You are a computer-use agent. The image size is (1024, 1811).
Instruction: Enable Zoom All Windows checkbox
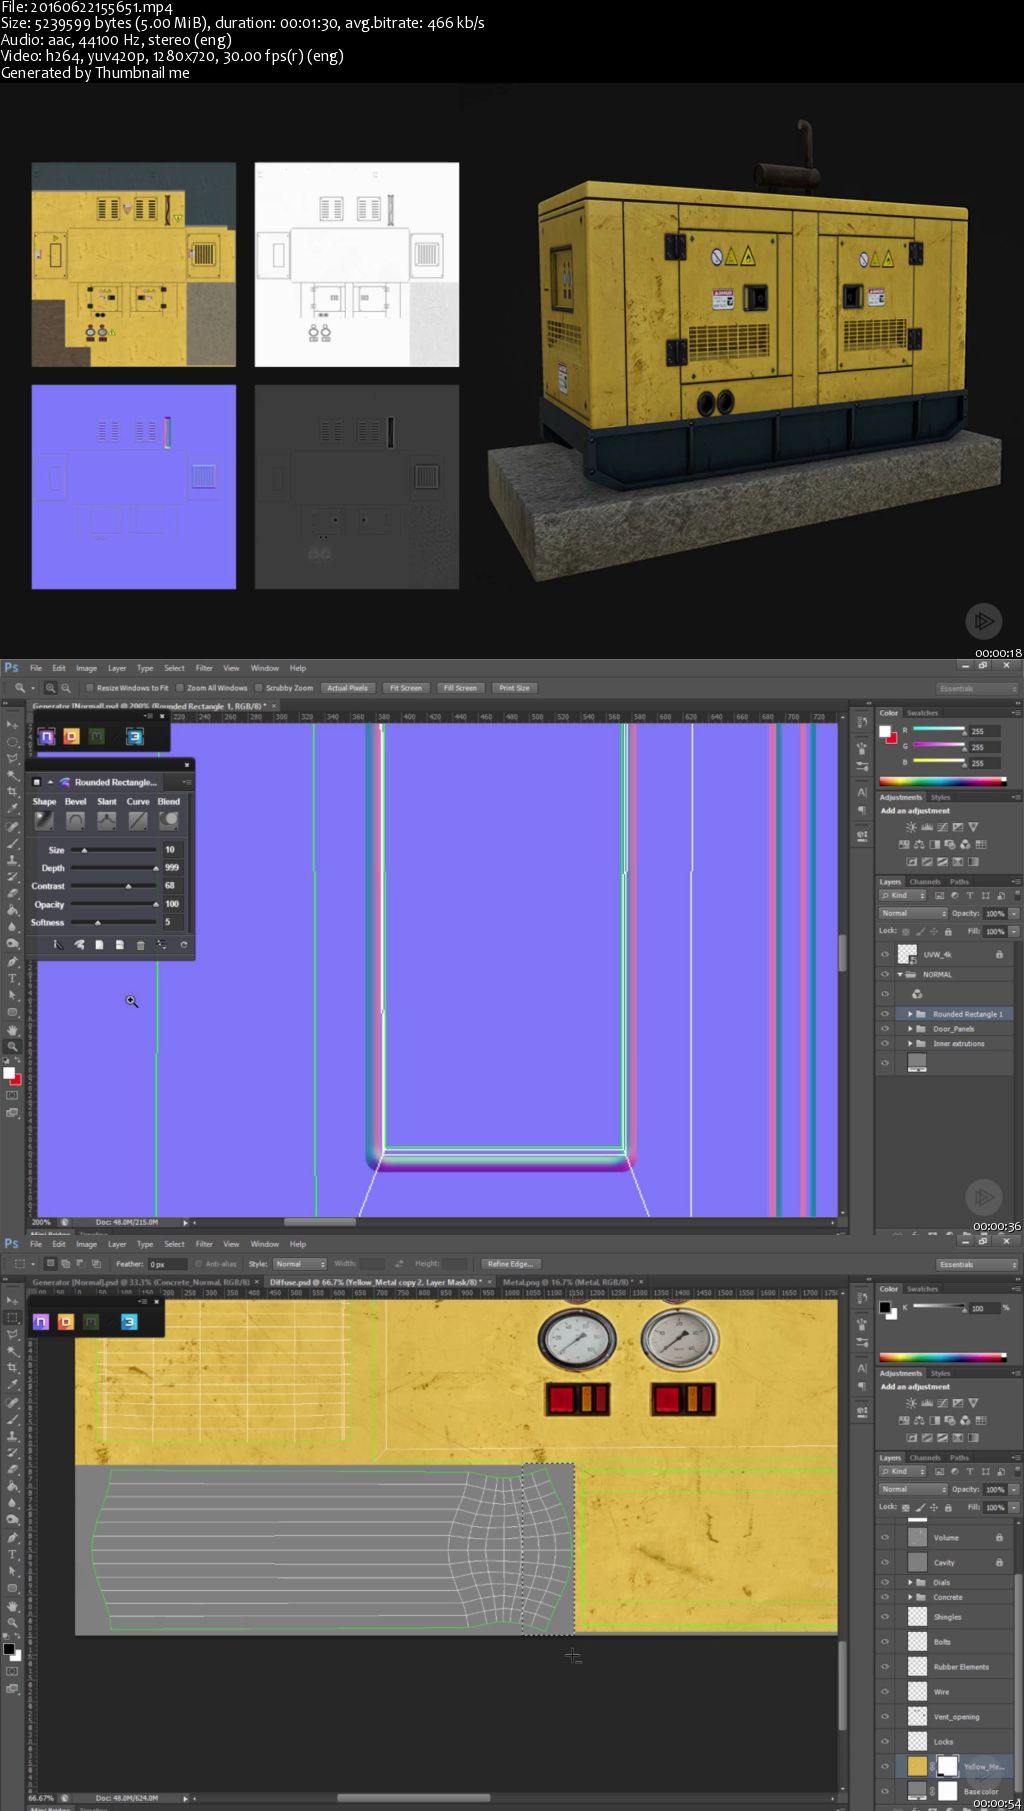[x=180, y=688]
